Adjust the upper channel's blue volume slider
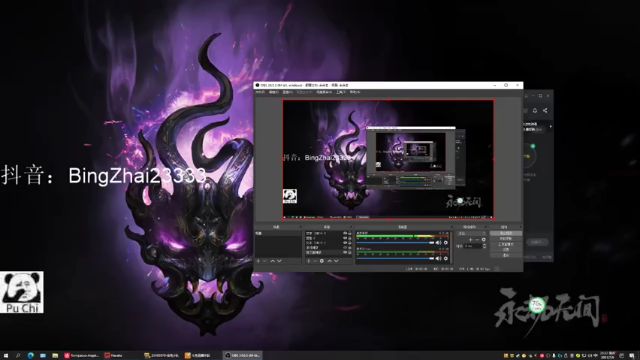The height and width of the screenshot is (360, 640). point(395,243)
